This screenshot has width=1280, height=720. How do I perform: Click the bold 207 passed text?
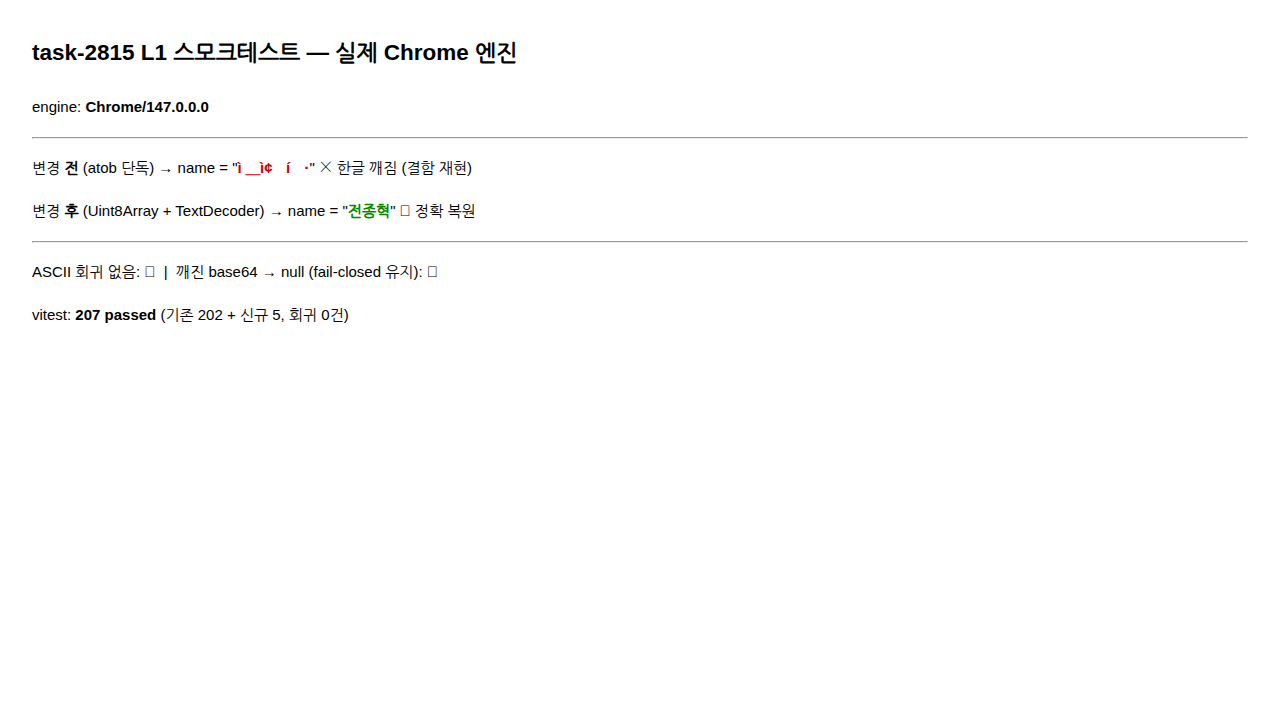(116, 315)
